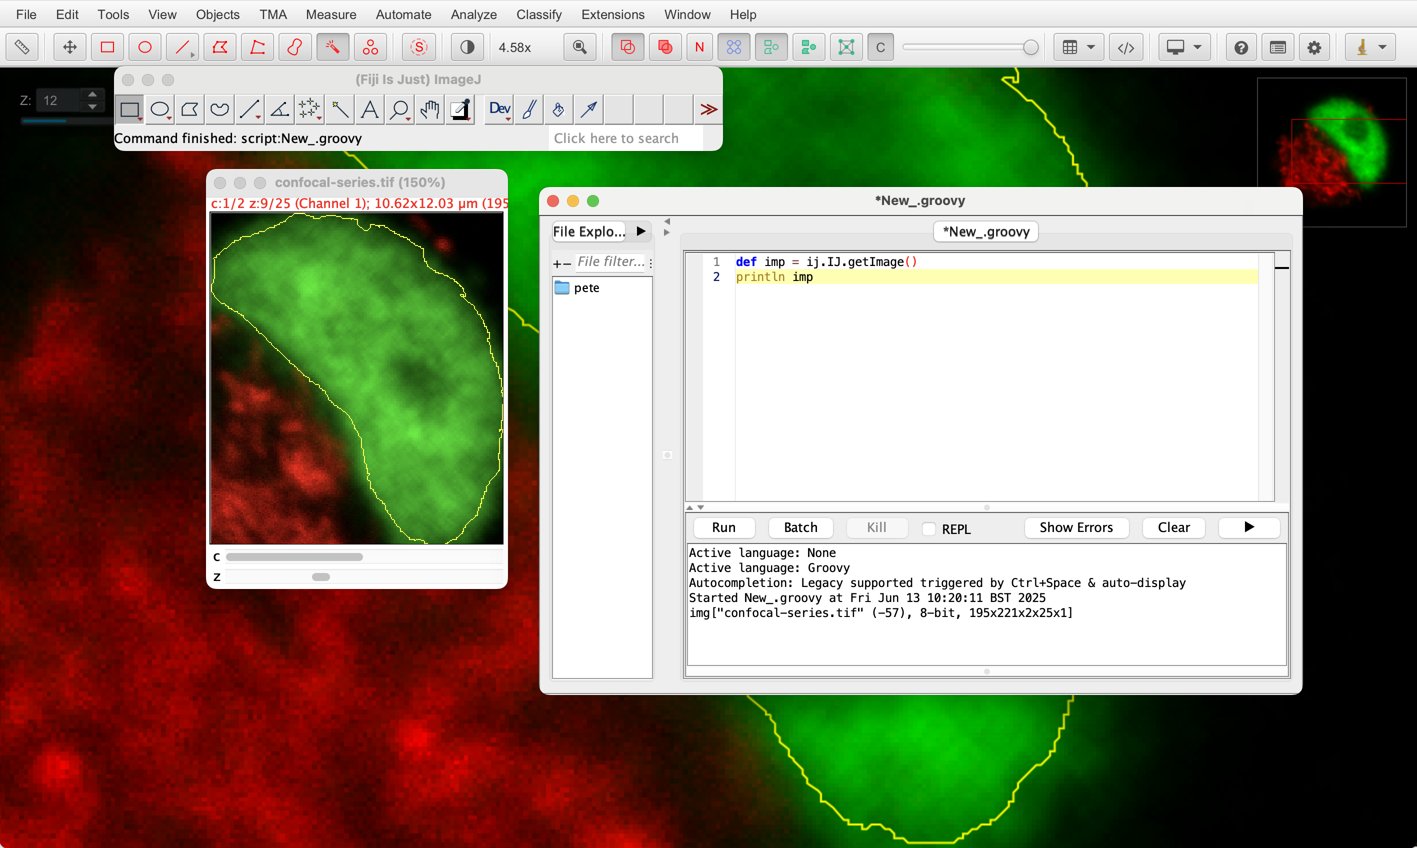This screenshot has height=848, width=1417.
Task: Open QuPath preferences gear icon
Action: [x=1314, y=47]
